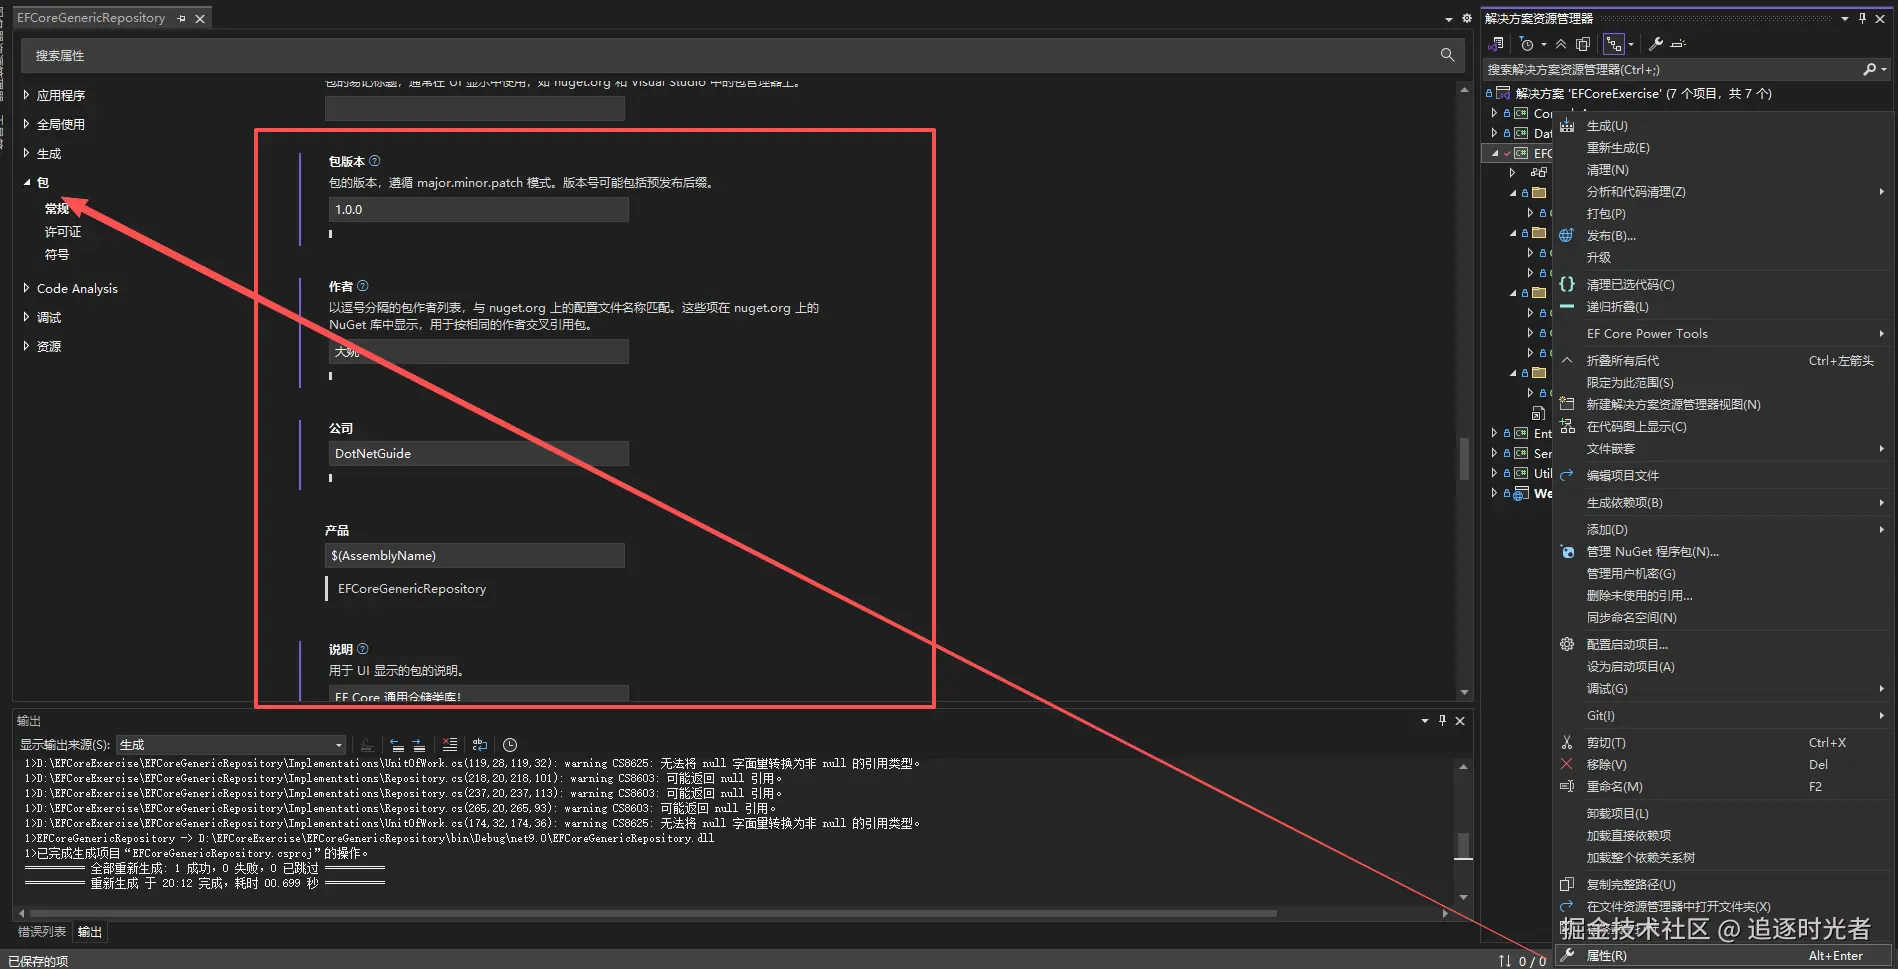Pin the output panel
Screen dimensions: 1898x969
(1442, 720)
